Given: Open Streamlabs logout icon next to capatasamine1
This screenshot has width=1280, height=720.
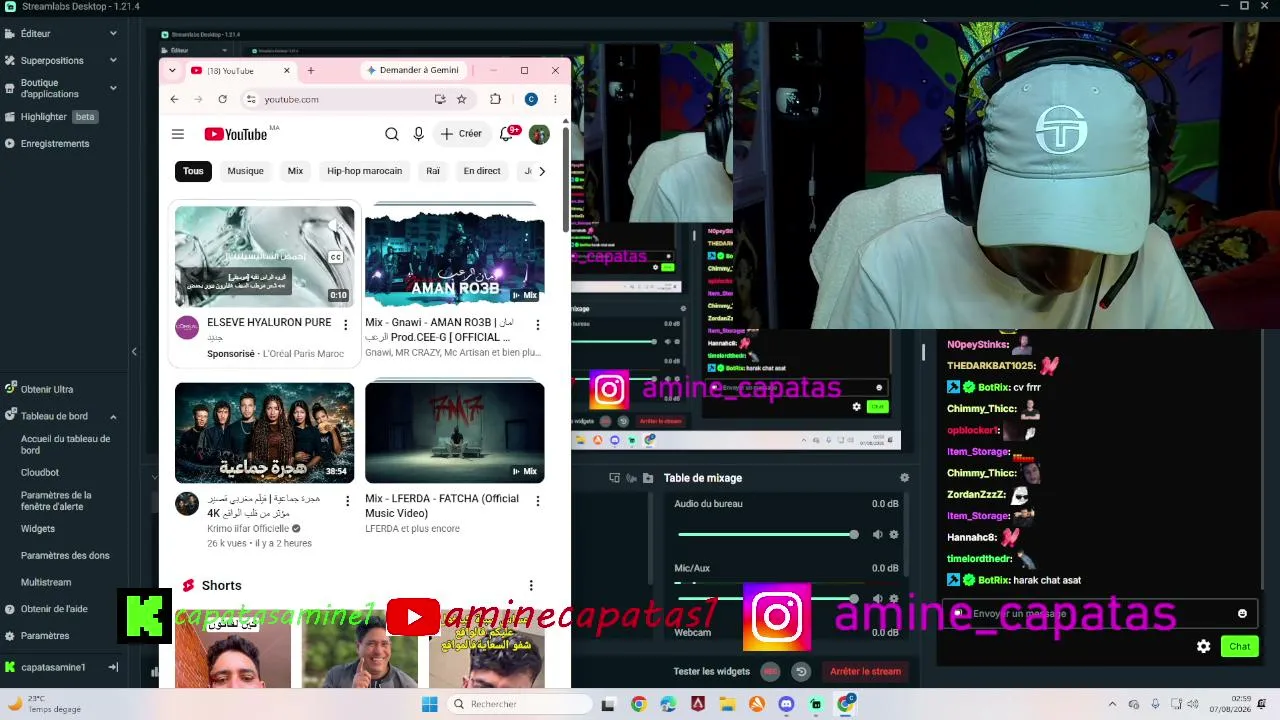Looking at the screenshot, I should pyautogui.click(x=113, y=667).
